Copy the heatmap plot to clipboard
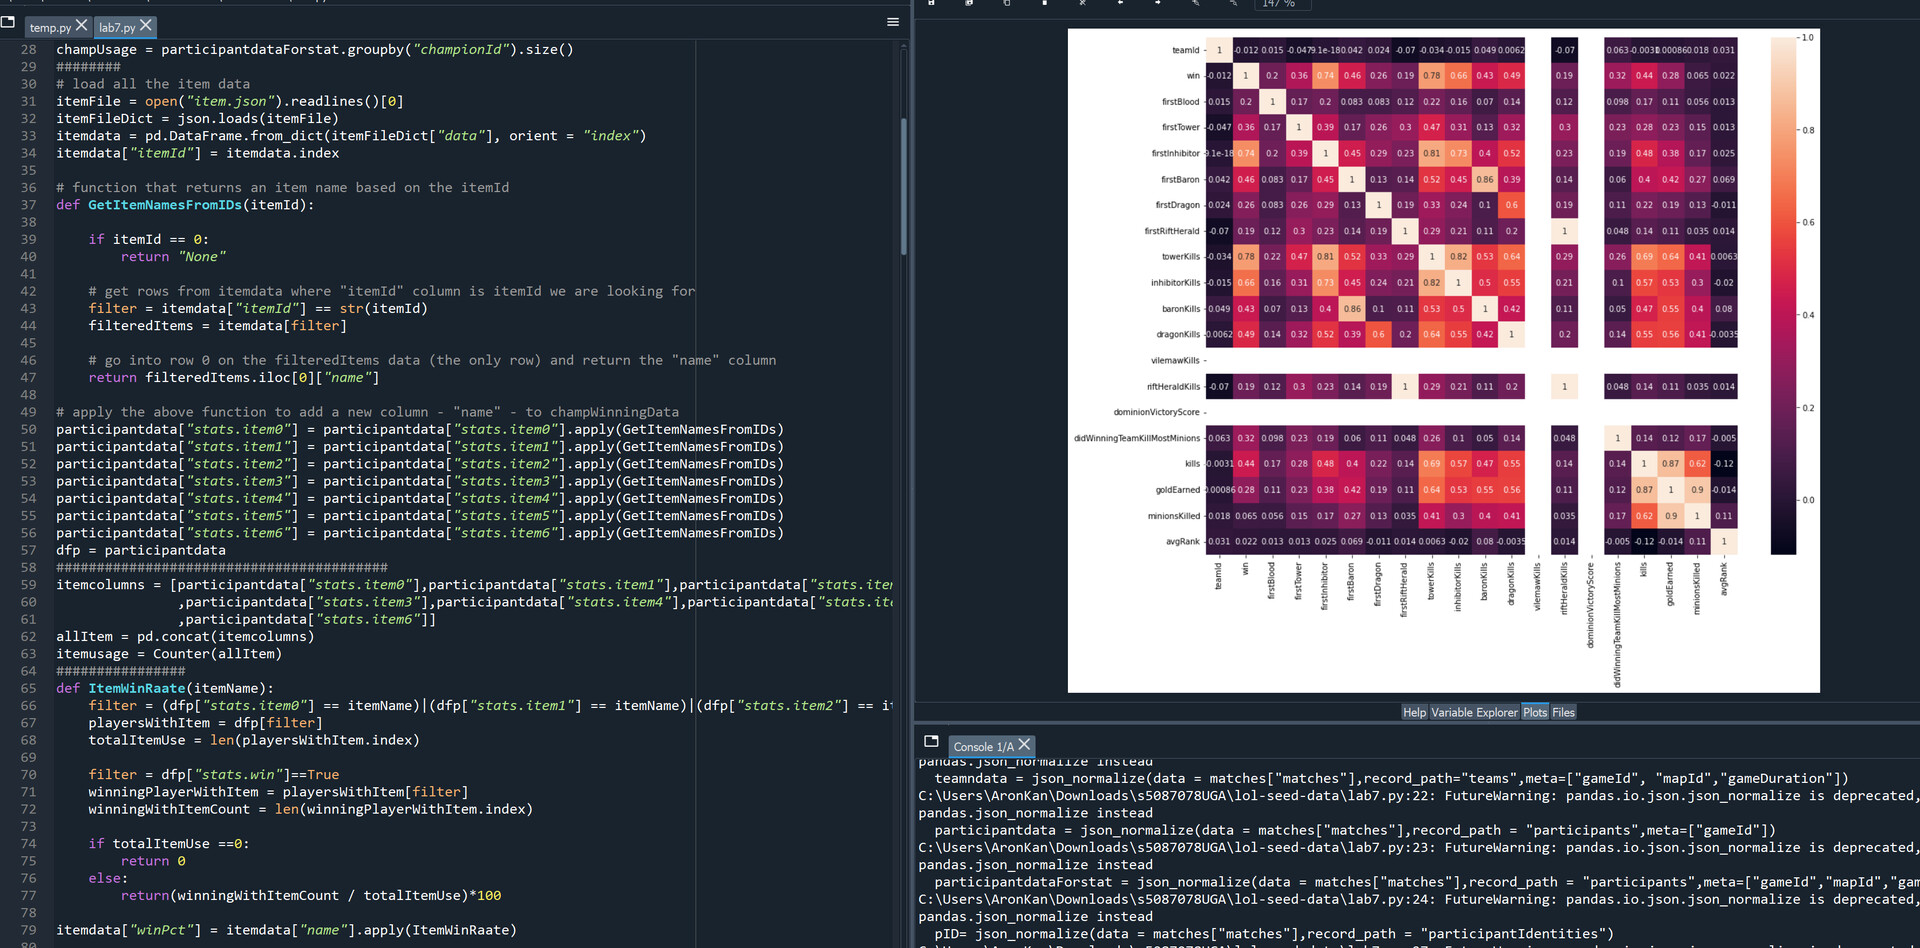 [x=1006, y=4]
